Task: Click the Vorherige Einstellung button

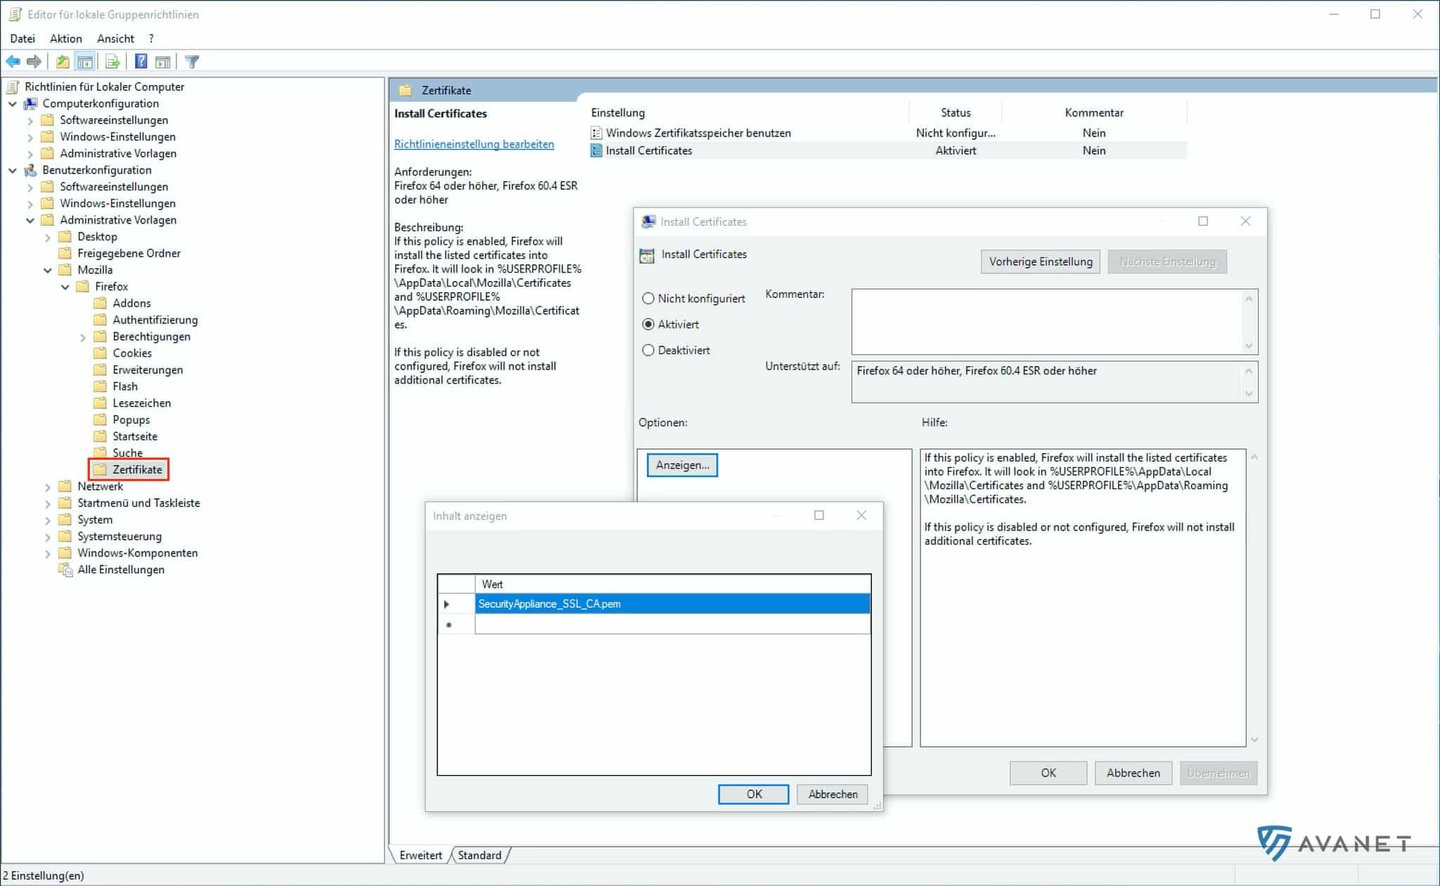Action: click(x=1041, y=262)
